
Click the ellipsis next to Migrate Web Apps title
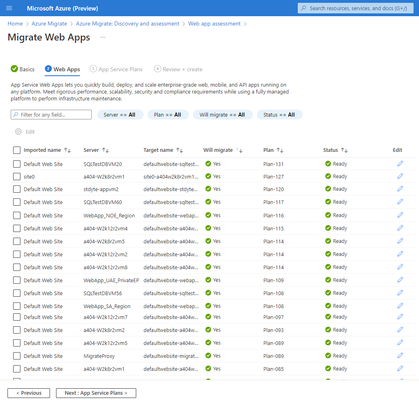[x=103, y=37]
